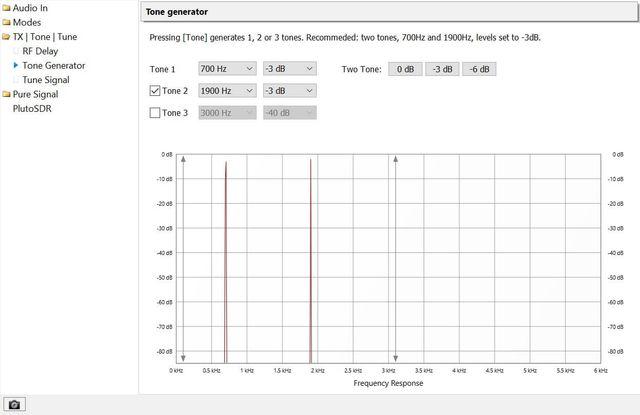Open RF Delay settings page
The width and height of the screenshot is (640, 415).
click(x=40, y=51)
